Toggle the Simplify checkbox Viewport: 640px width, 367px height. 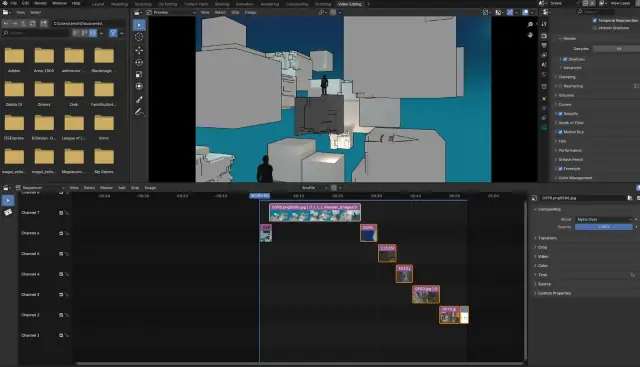point(560,114)
